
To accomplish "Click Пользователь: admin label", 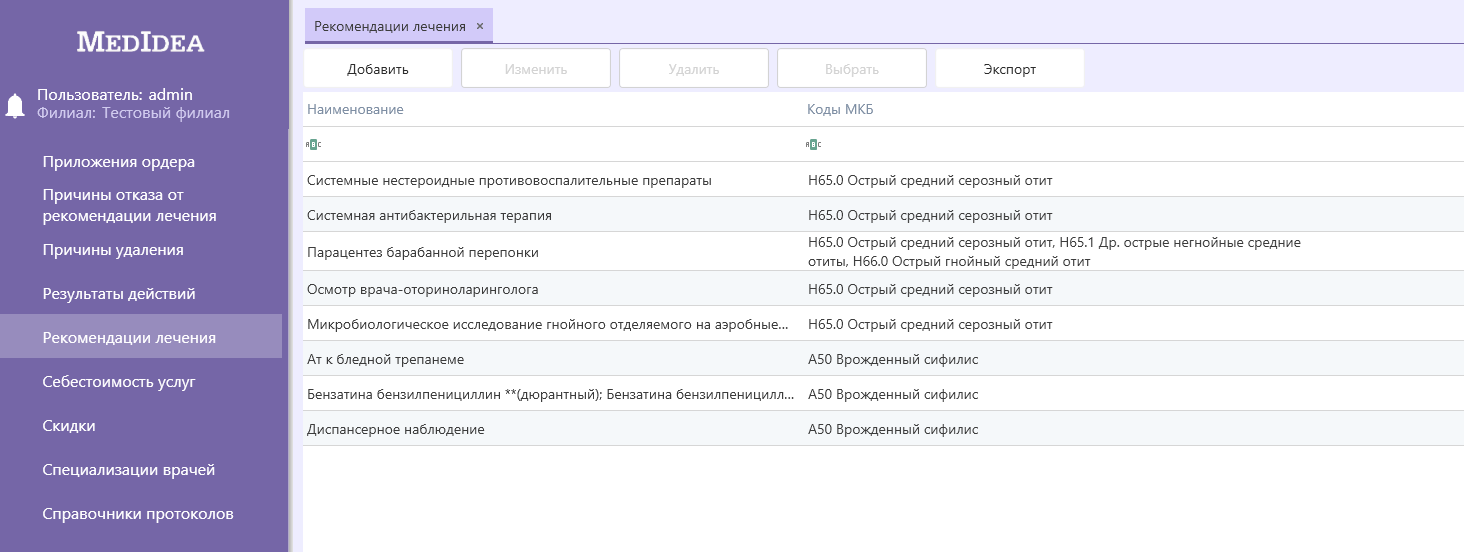I will pos(115,95).
